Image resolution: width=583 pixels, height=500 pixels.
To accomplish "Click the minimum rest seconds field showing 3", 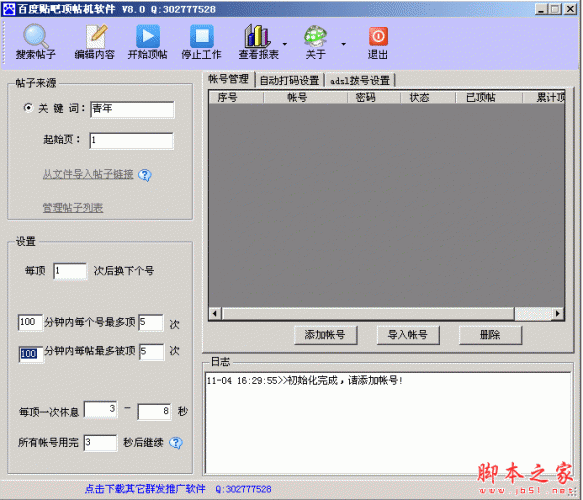I will [101, 409].
